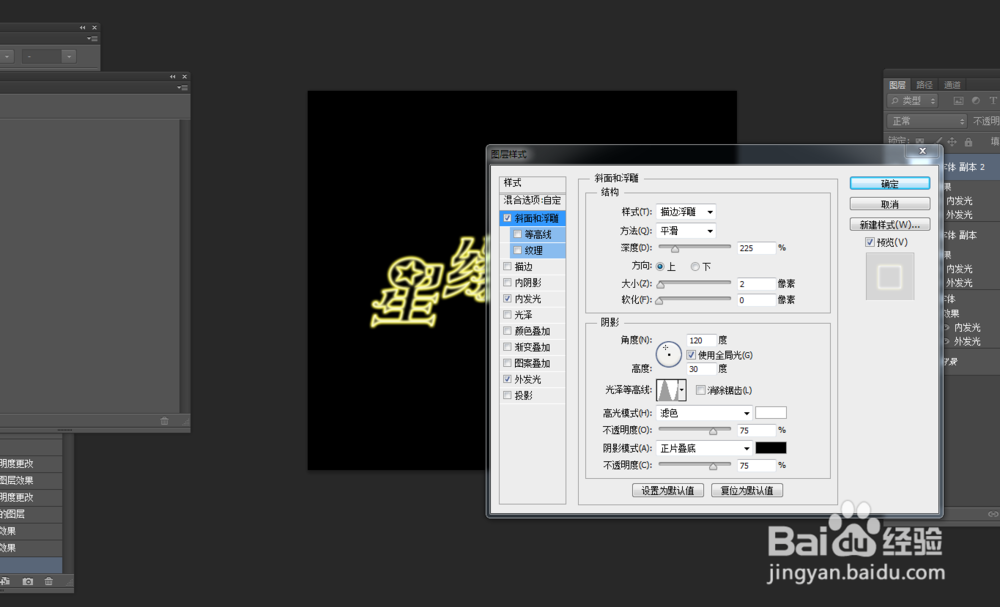The width and height of the screenshot is (1000, 607).
Task: Click the search magnifier in the Layers filter bar
Action: click(895, 100)
